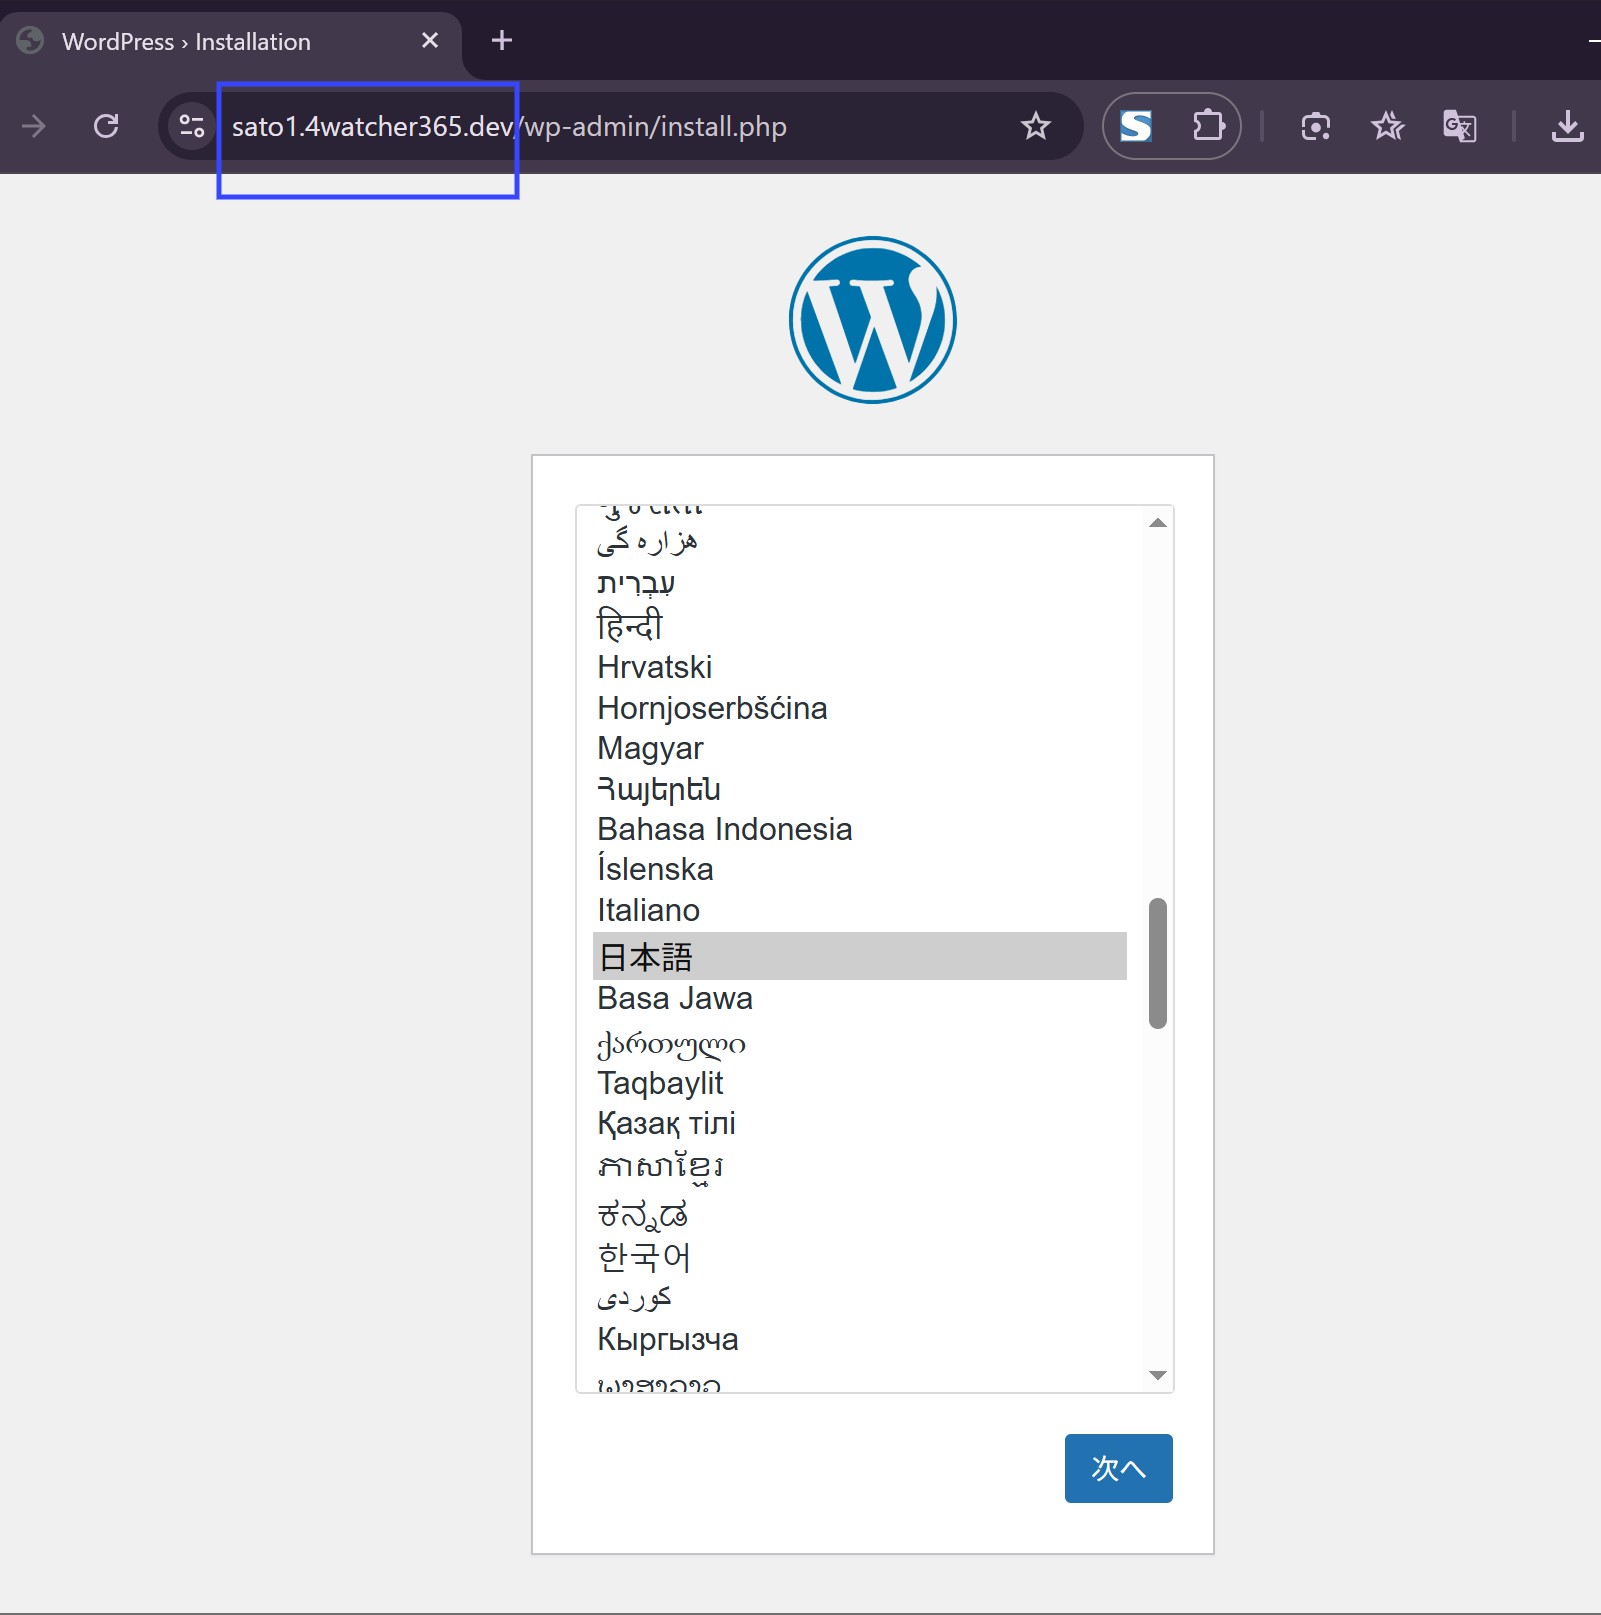Bookmark this page with the star icon

click(1035, 126)
